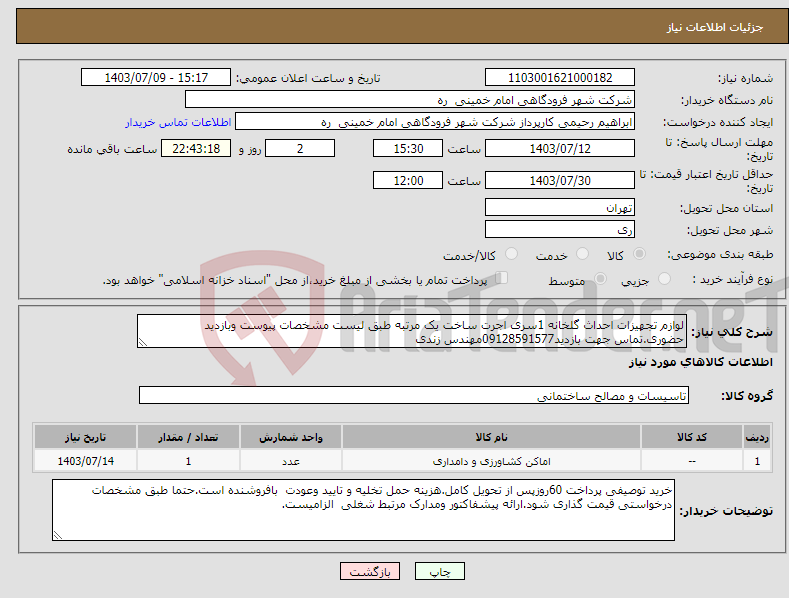Click the بازگشت back button
The height and width of the screenshot is (598, 789).
(x=370, y=571)
